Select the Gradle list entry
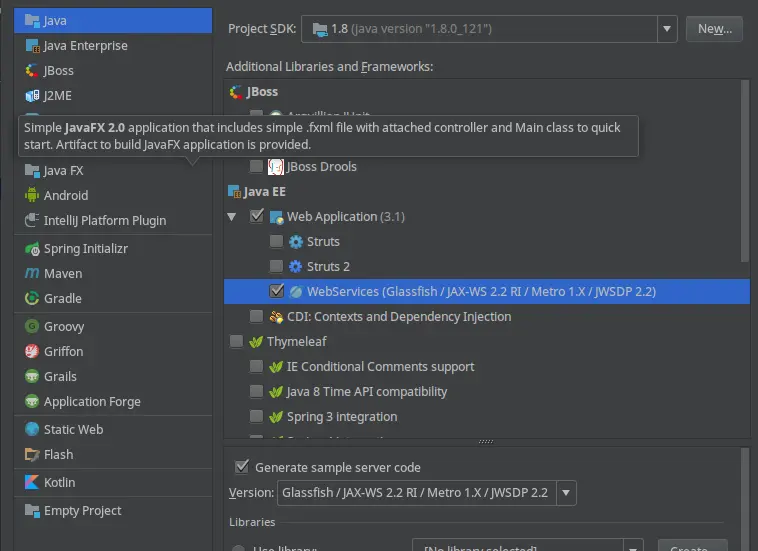Screen dimensions: 758x551 pyautogui.click(x=113, y=298)
